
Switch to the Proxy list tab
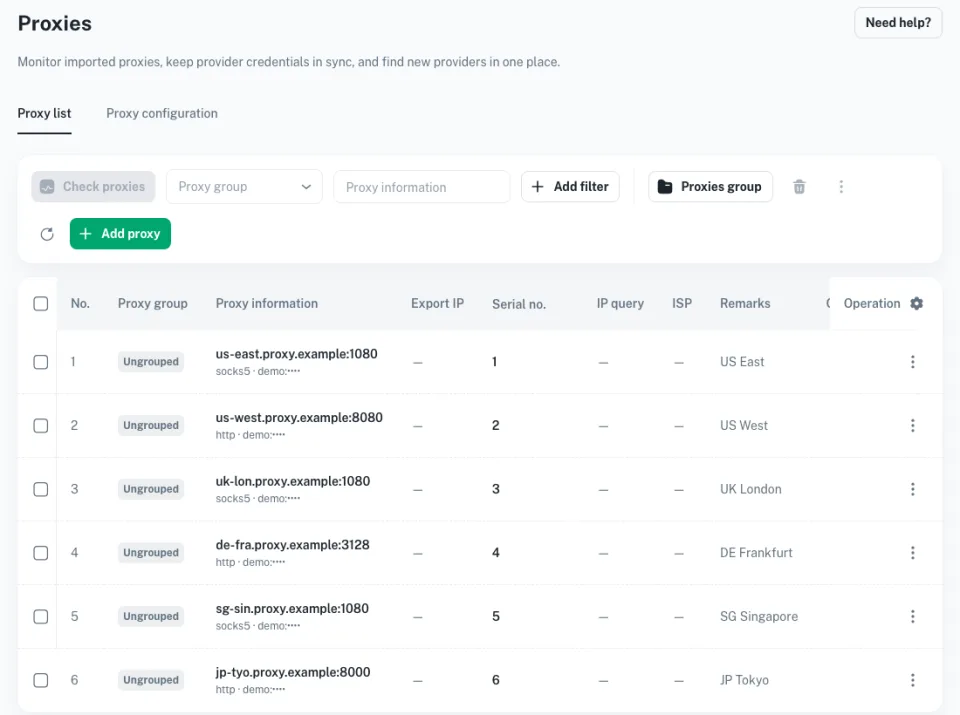coord(44,113)
